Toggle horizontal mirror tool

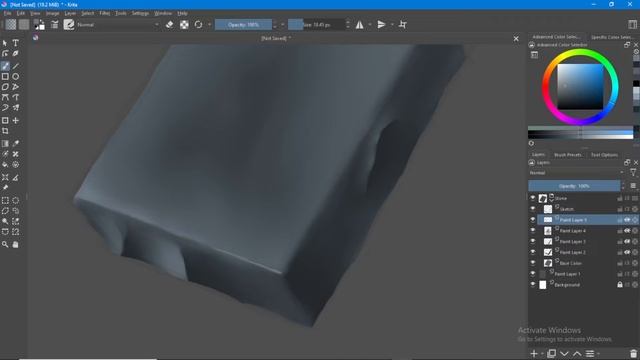pyautogui.click(x=360, y=24)
